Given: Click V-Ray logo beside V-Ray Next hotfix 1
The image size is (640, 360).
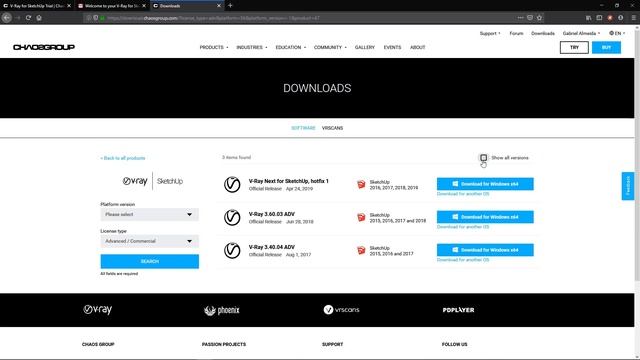Looking at the screenshot, I should pyautogui.click(x=232, y=184).
